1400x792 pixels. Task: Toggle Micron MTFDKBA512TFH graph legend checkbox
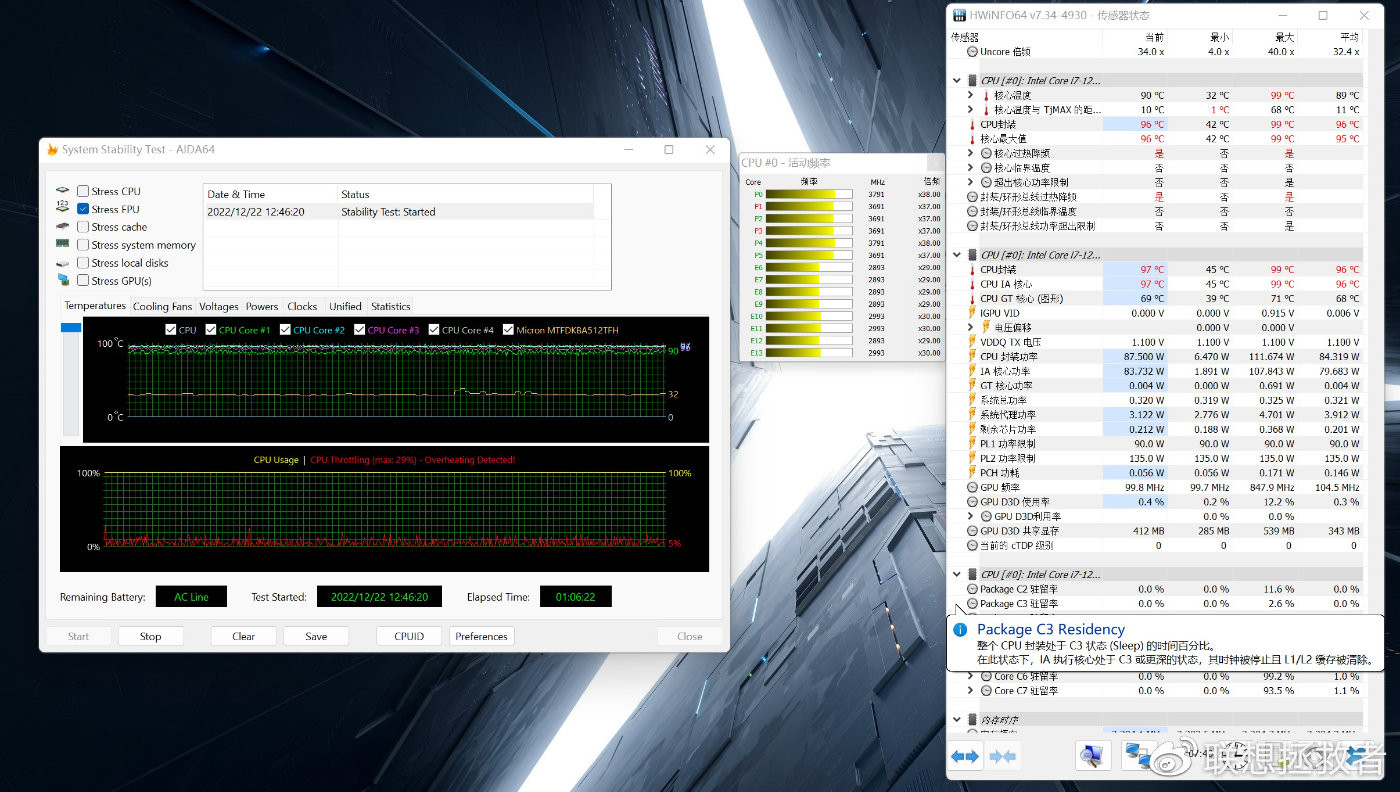pyautogui.click(x=509, y=330)
